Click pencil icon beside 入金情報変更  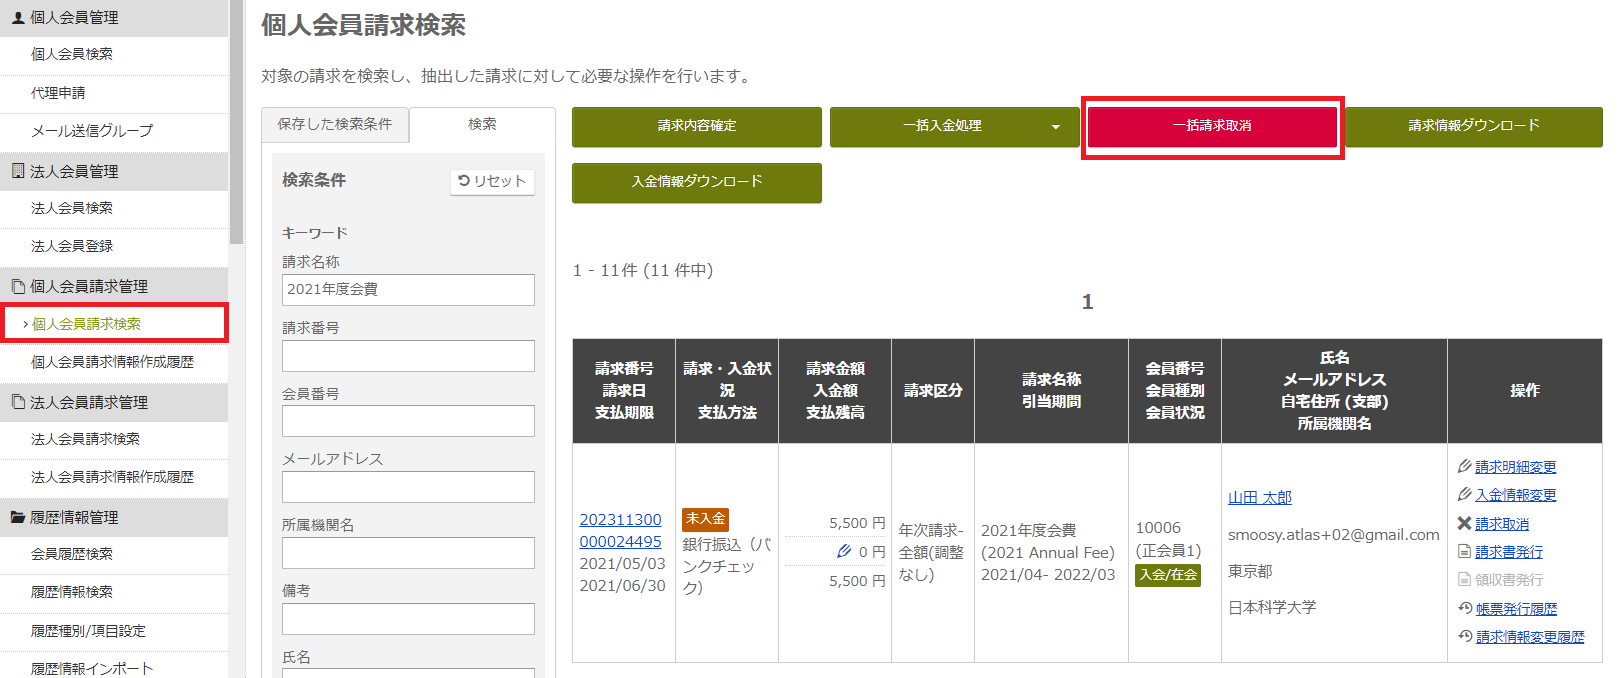1465,494
